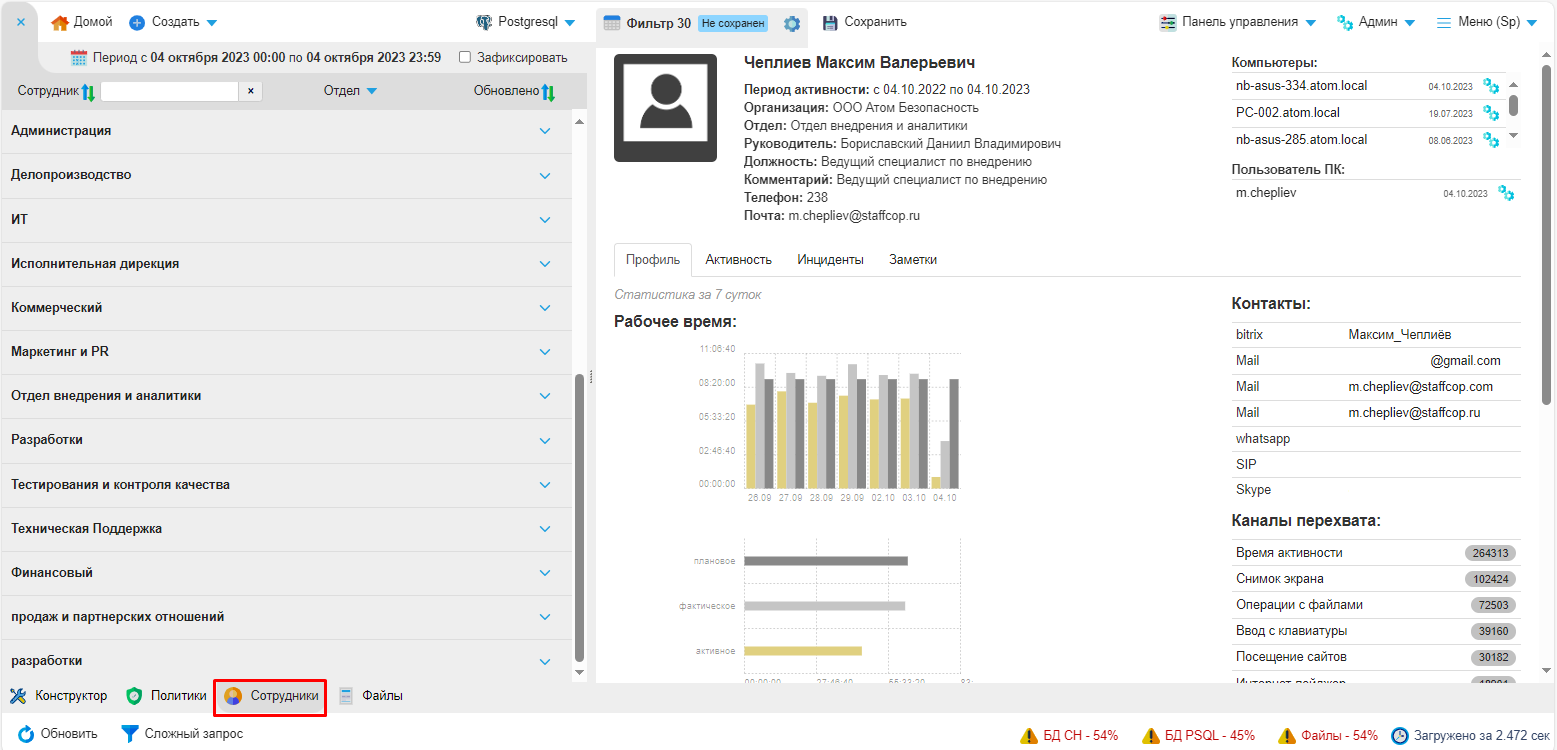
Task: Click the gear icon next to Фильтр 30
Action: (x=792, y=23)
